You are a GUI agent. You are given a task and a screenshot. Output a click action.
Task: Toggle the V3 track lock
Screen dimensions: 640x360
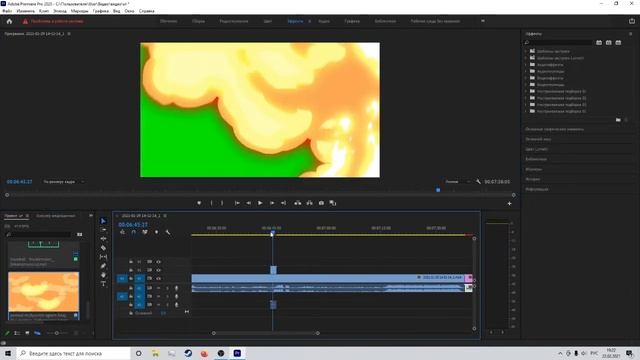click(131, 262)
